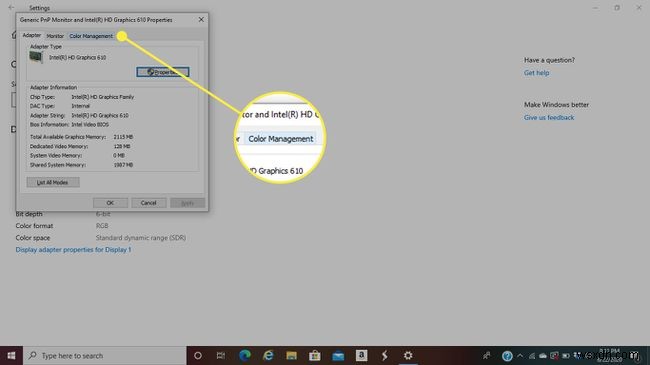This screenshot has width=650, height=365.
Task: Select Settings gear on taskbar
Action: click(x=408, y=355)
